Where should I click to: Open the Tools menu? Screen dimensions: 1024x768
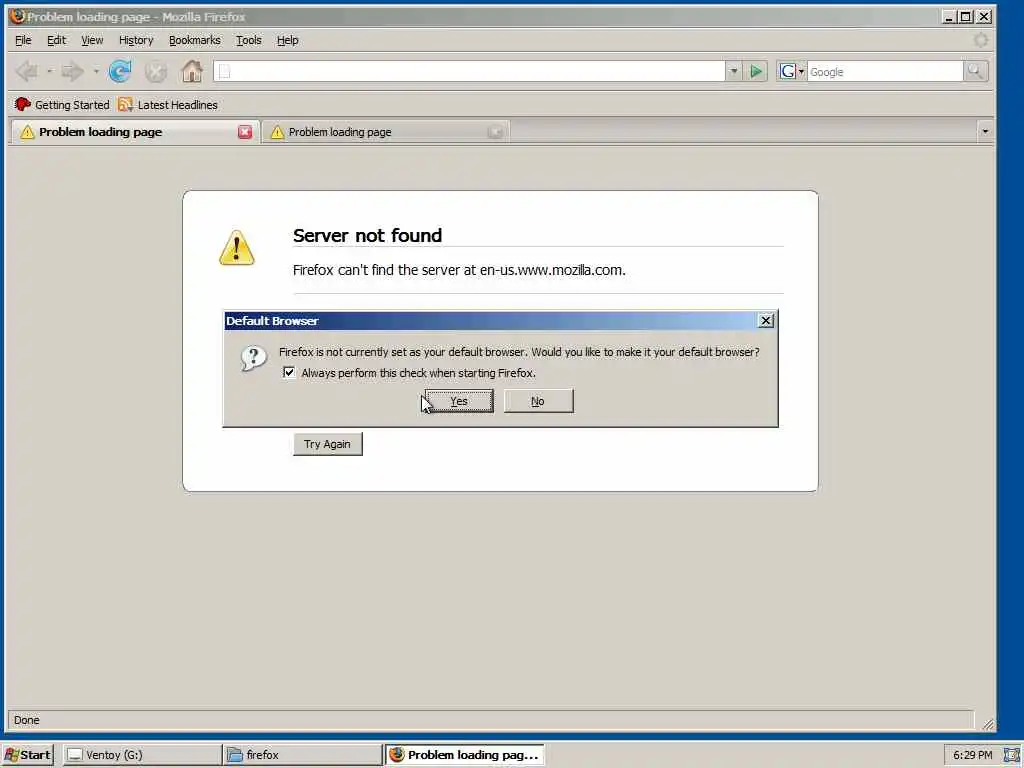tap(249, 40)
